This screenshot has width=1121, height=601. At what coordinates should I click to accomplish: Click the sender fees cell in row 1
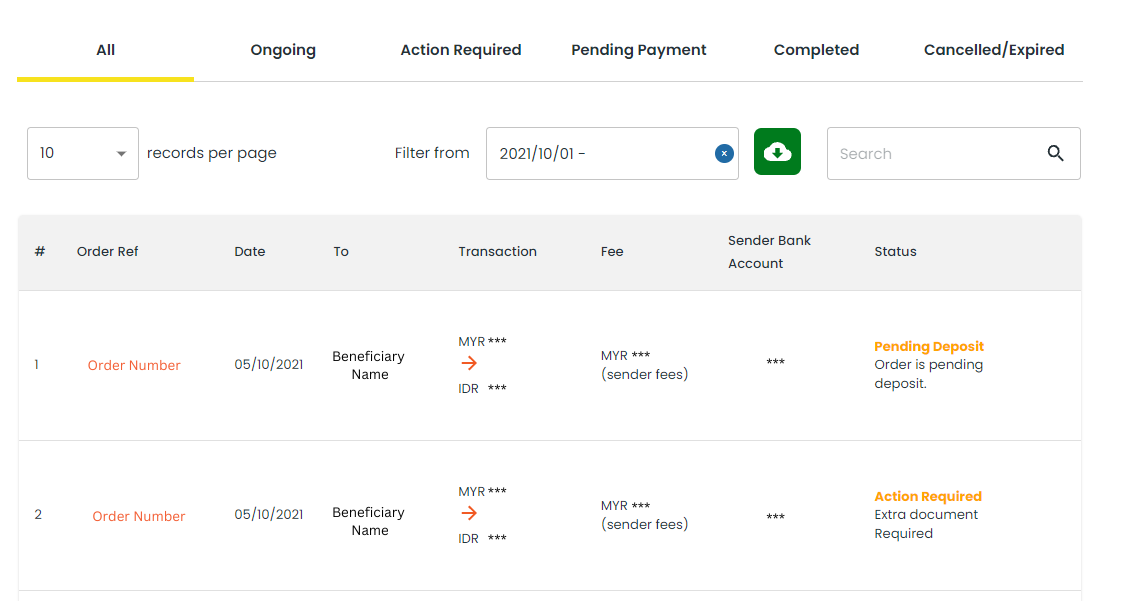point(644,365)
